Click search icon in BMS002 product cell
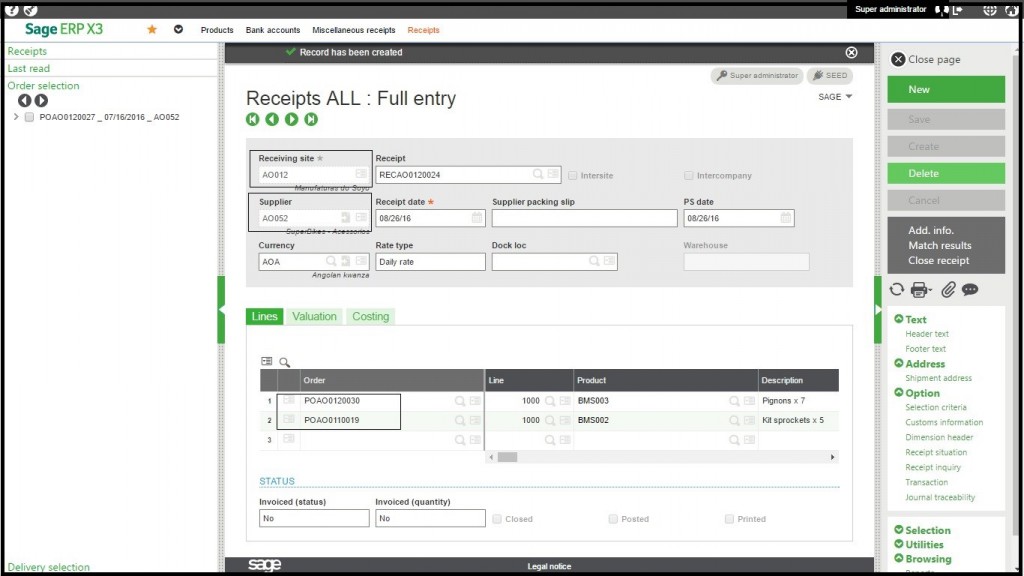Viewport: 1024px width, 576px height. pyautogui.click(x=734, y=421)
